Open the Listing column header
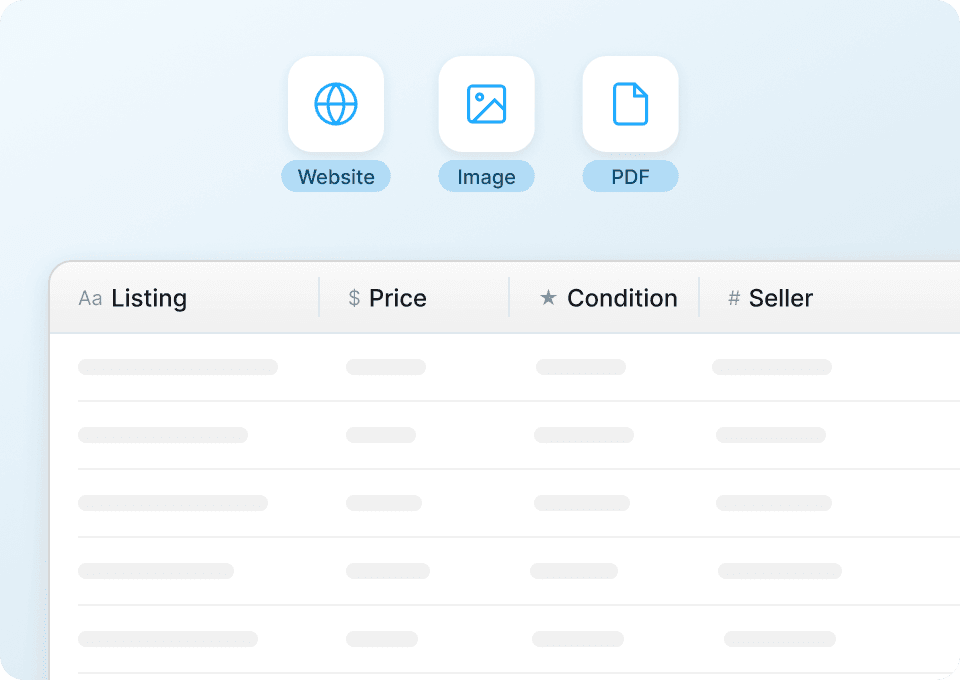Image resolution: width=960 pixels, height=680 pixels. pos(152,298)
